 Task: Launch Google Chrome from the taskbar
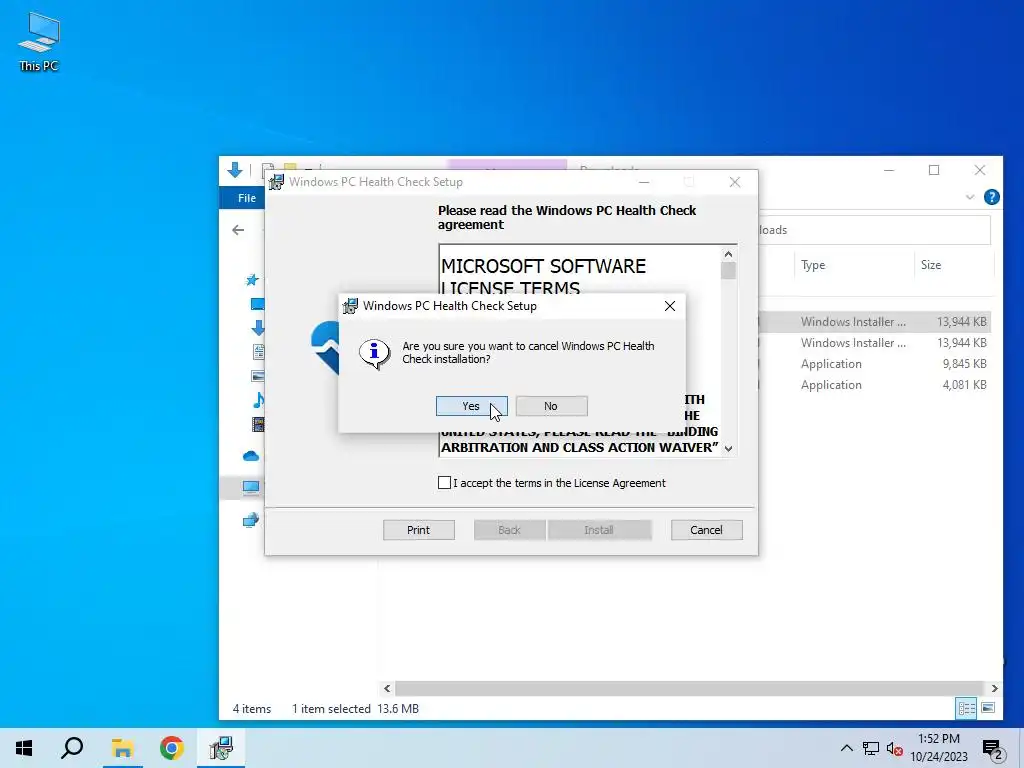[x=172, y=748]
